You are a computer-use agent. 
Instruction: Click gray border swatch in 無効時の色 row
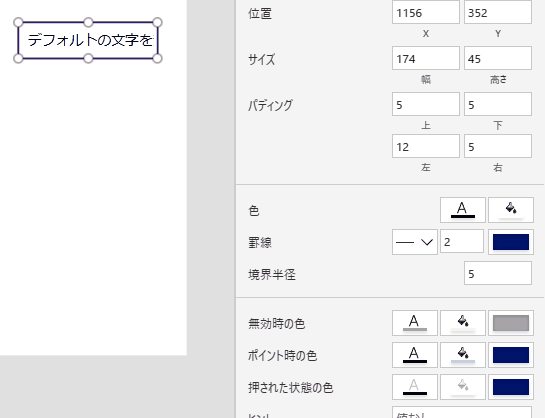[x=511, y=323]
